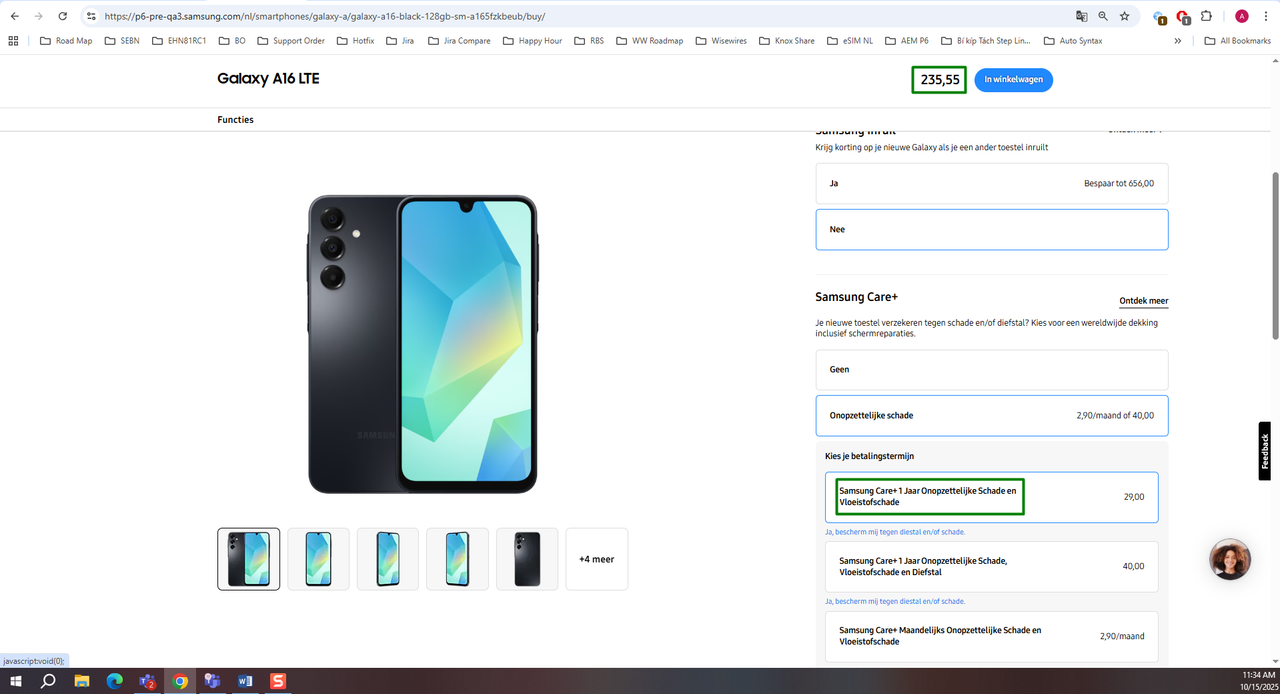1280x694 pixels.
Task: Open the Extensions puzzle icon
Action: click(x=1206, y=16)
